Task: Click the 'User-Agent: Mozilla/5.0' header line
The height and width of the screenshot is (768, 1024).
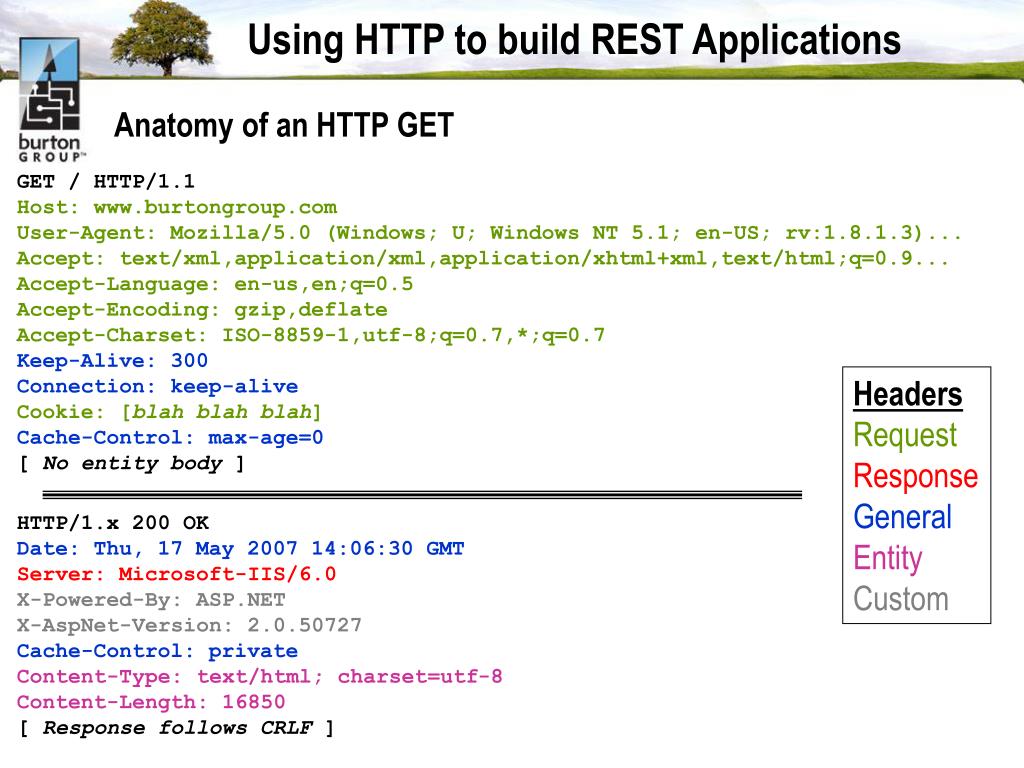Action: tap(488, 232)
